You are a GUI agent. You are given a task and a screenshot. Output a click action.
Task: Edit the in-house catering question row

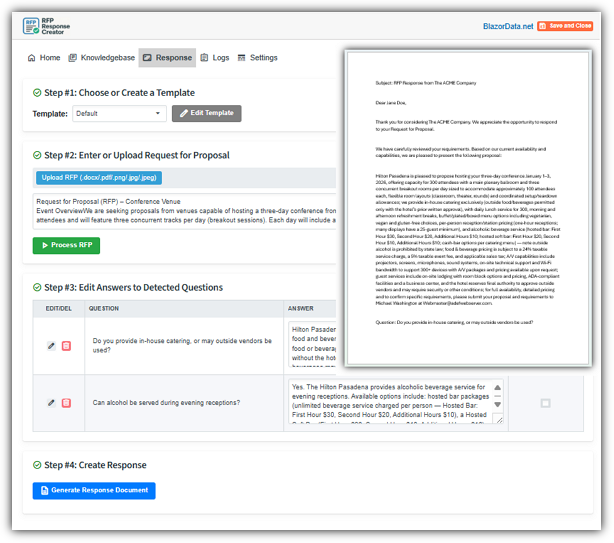[52, 345]
